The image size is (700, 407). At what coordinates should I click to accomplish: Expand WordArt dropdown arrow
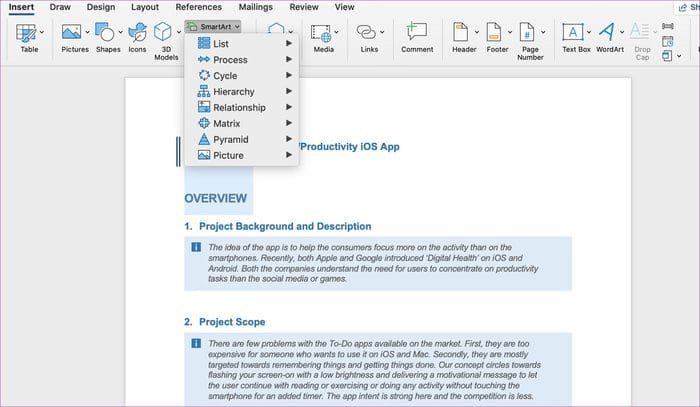click(622, 32)
